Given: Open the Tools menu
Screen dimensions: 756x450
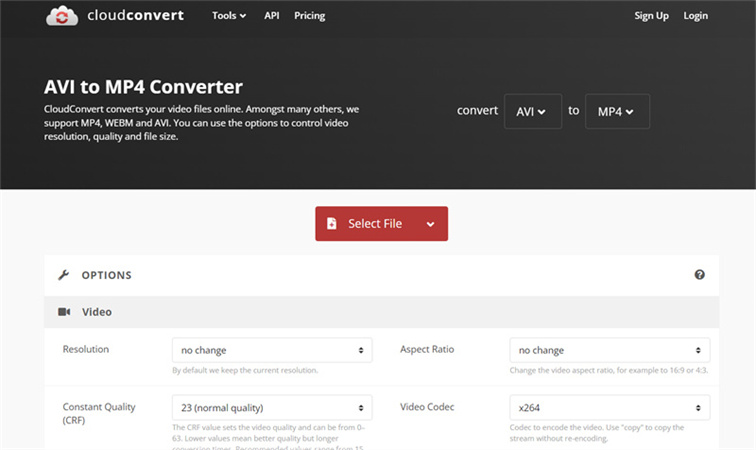Looking at the screenshot, I should coord(229,16).
